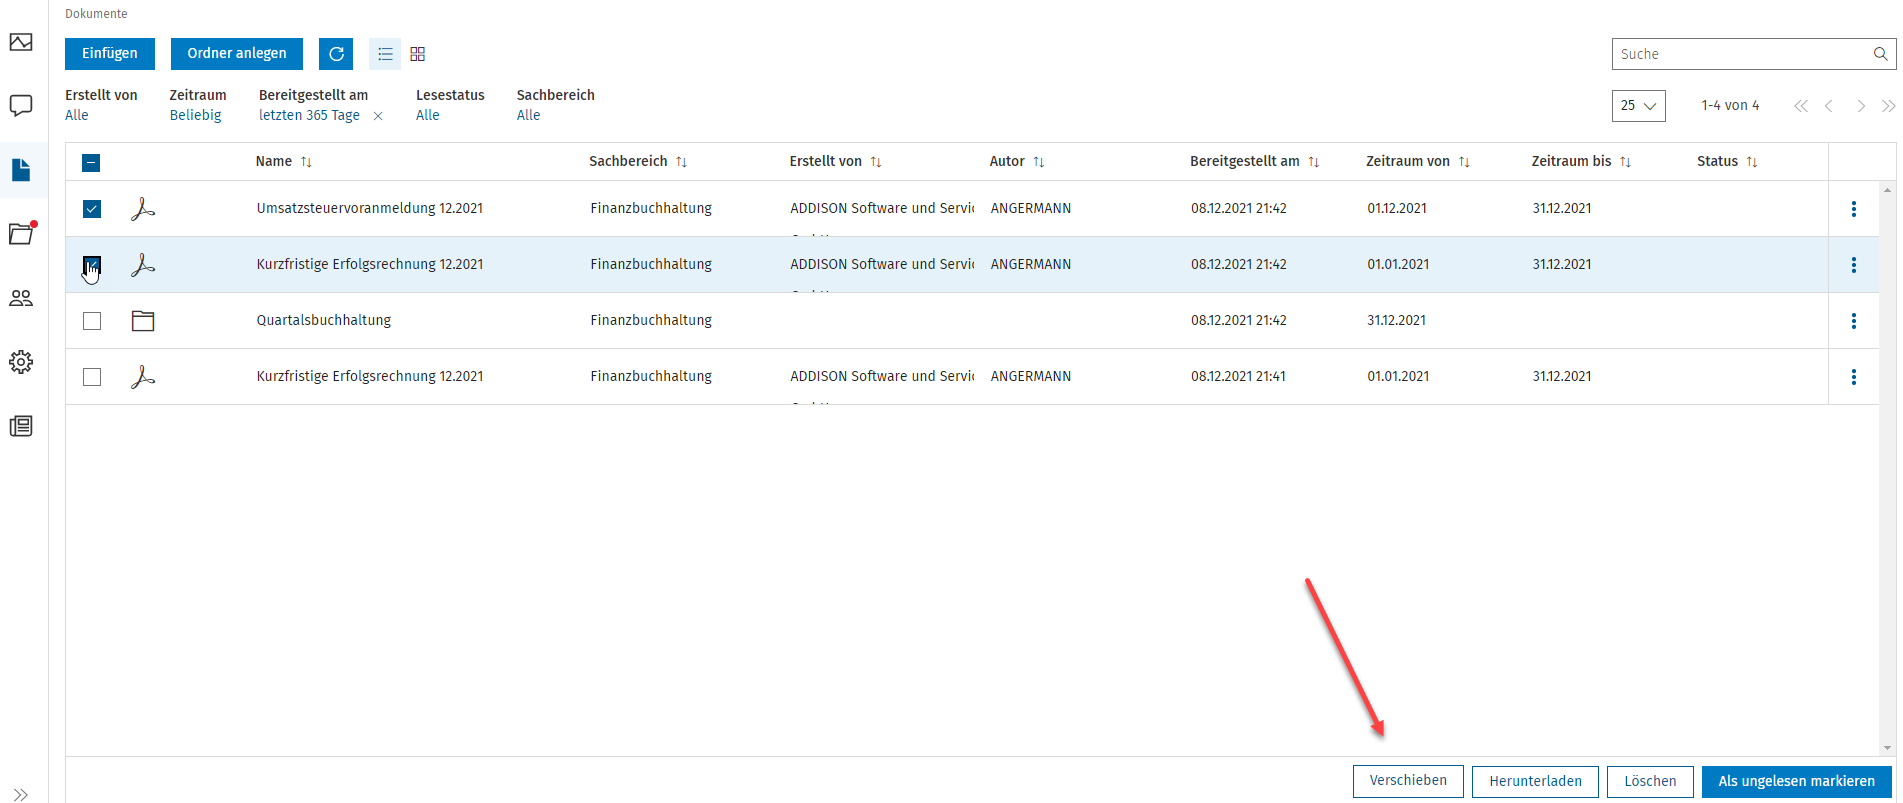Image resolution: width=1903 pixels, height=803 pixels.
Task: Sort by 'Bereitgestellt am' column header
Action: tap(1255, 162)
